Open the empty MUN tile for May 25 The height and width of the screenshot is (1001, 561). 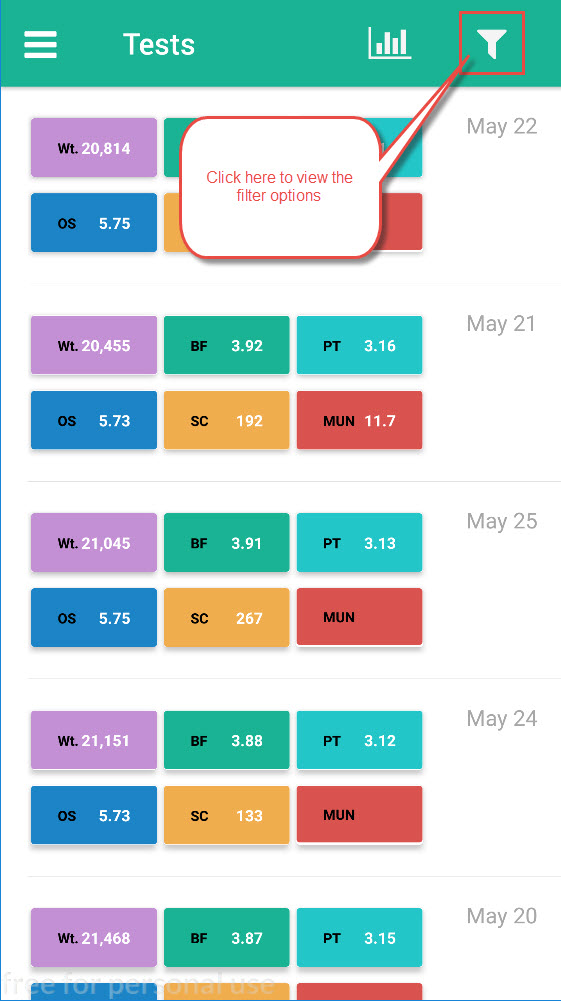point(359,618)
